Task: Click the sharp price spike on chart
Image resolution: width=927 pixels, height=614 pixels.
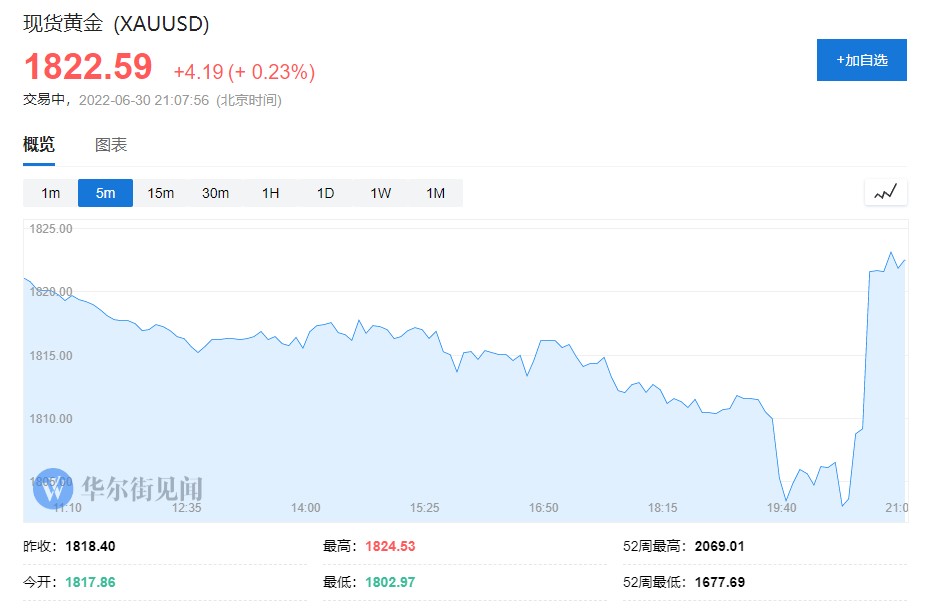Action: click(x=865, y=350)
